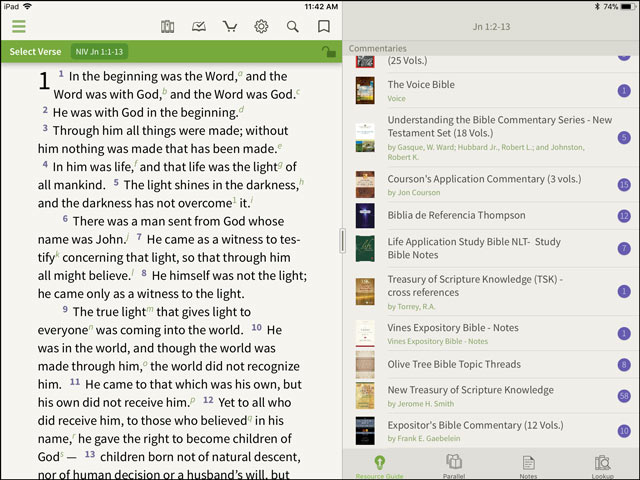Switch to the Lookup tab

tap(602, 467)
